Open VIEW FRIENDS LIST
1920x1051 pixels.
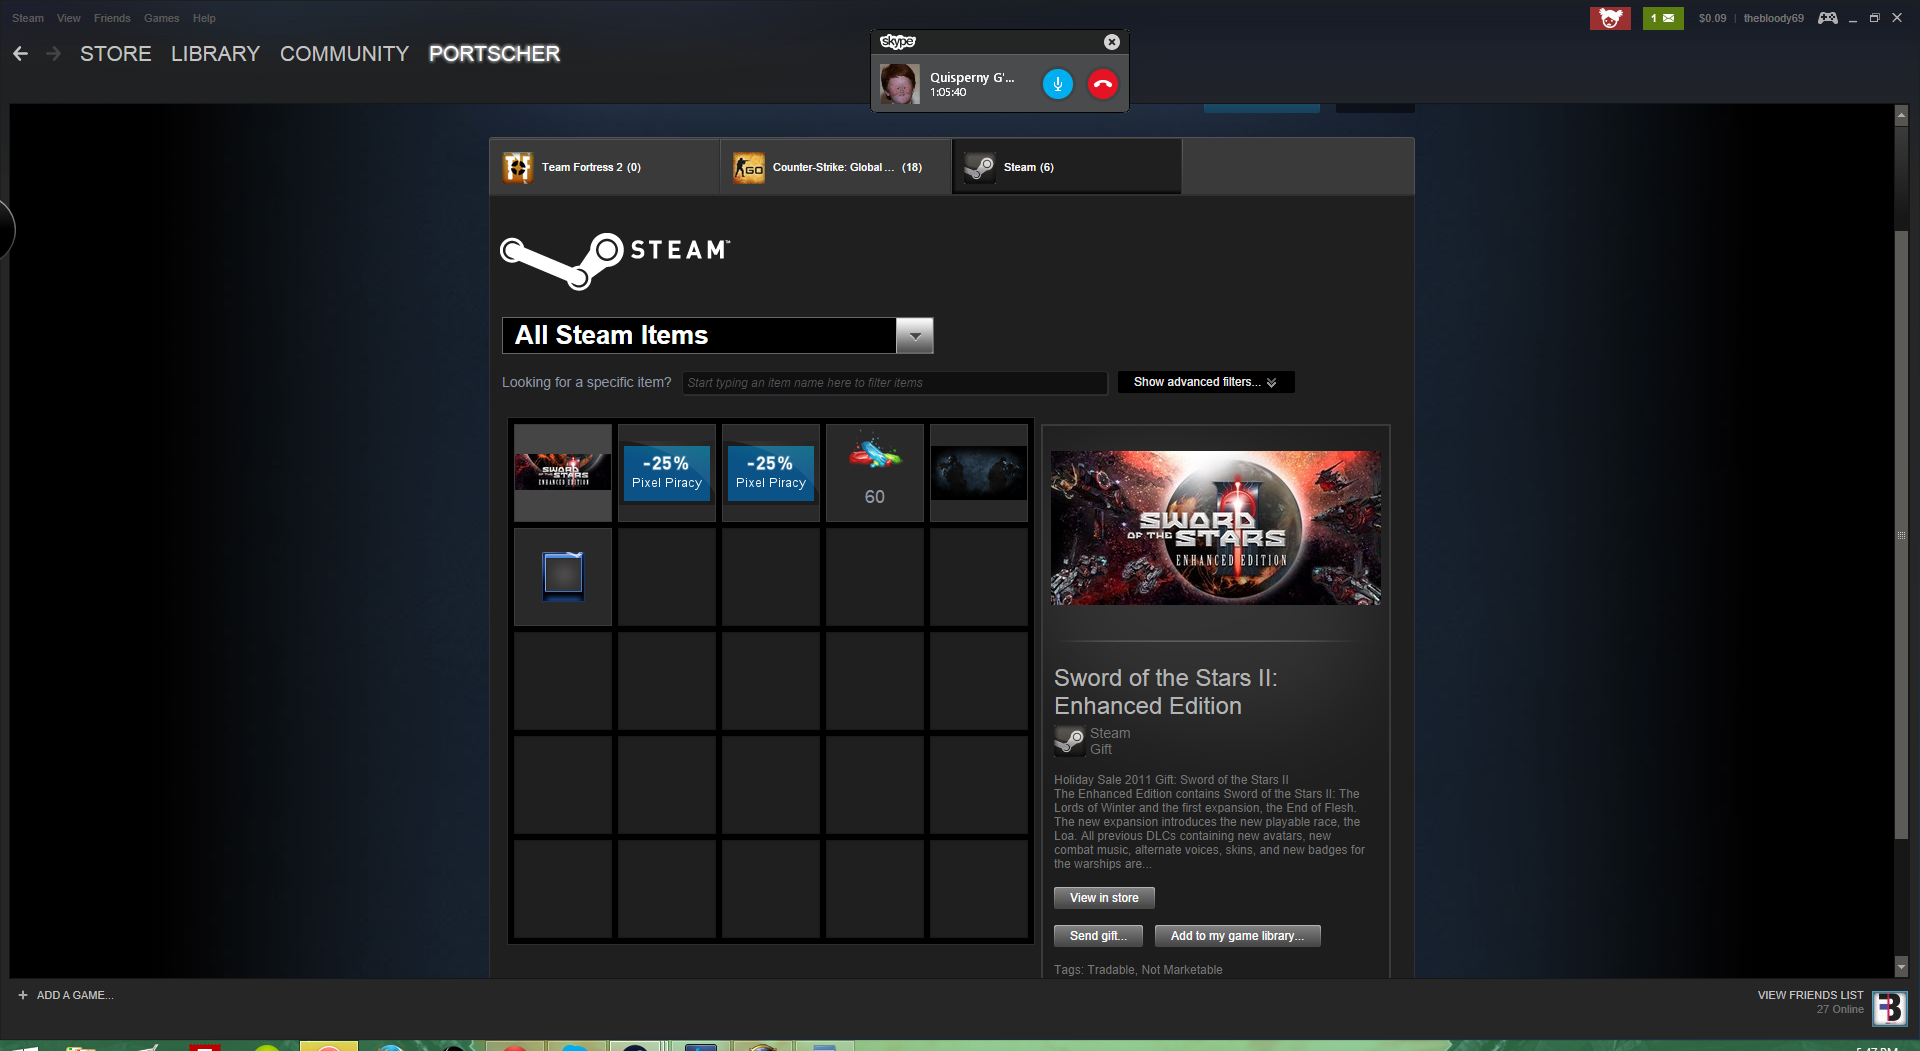pos(1810,995)
